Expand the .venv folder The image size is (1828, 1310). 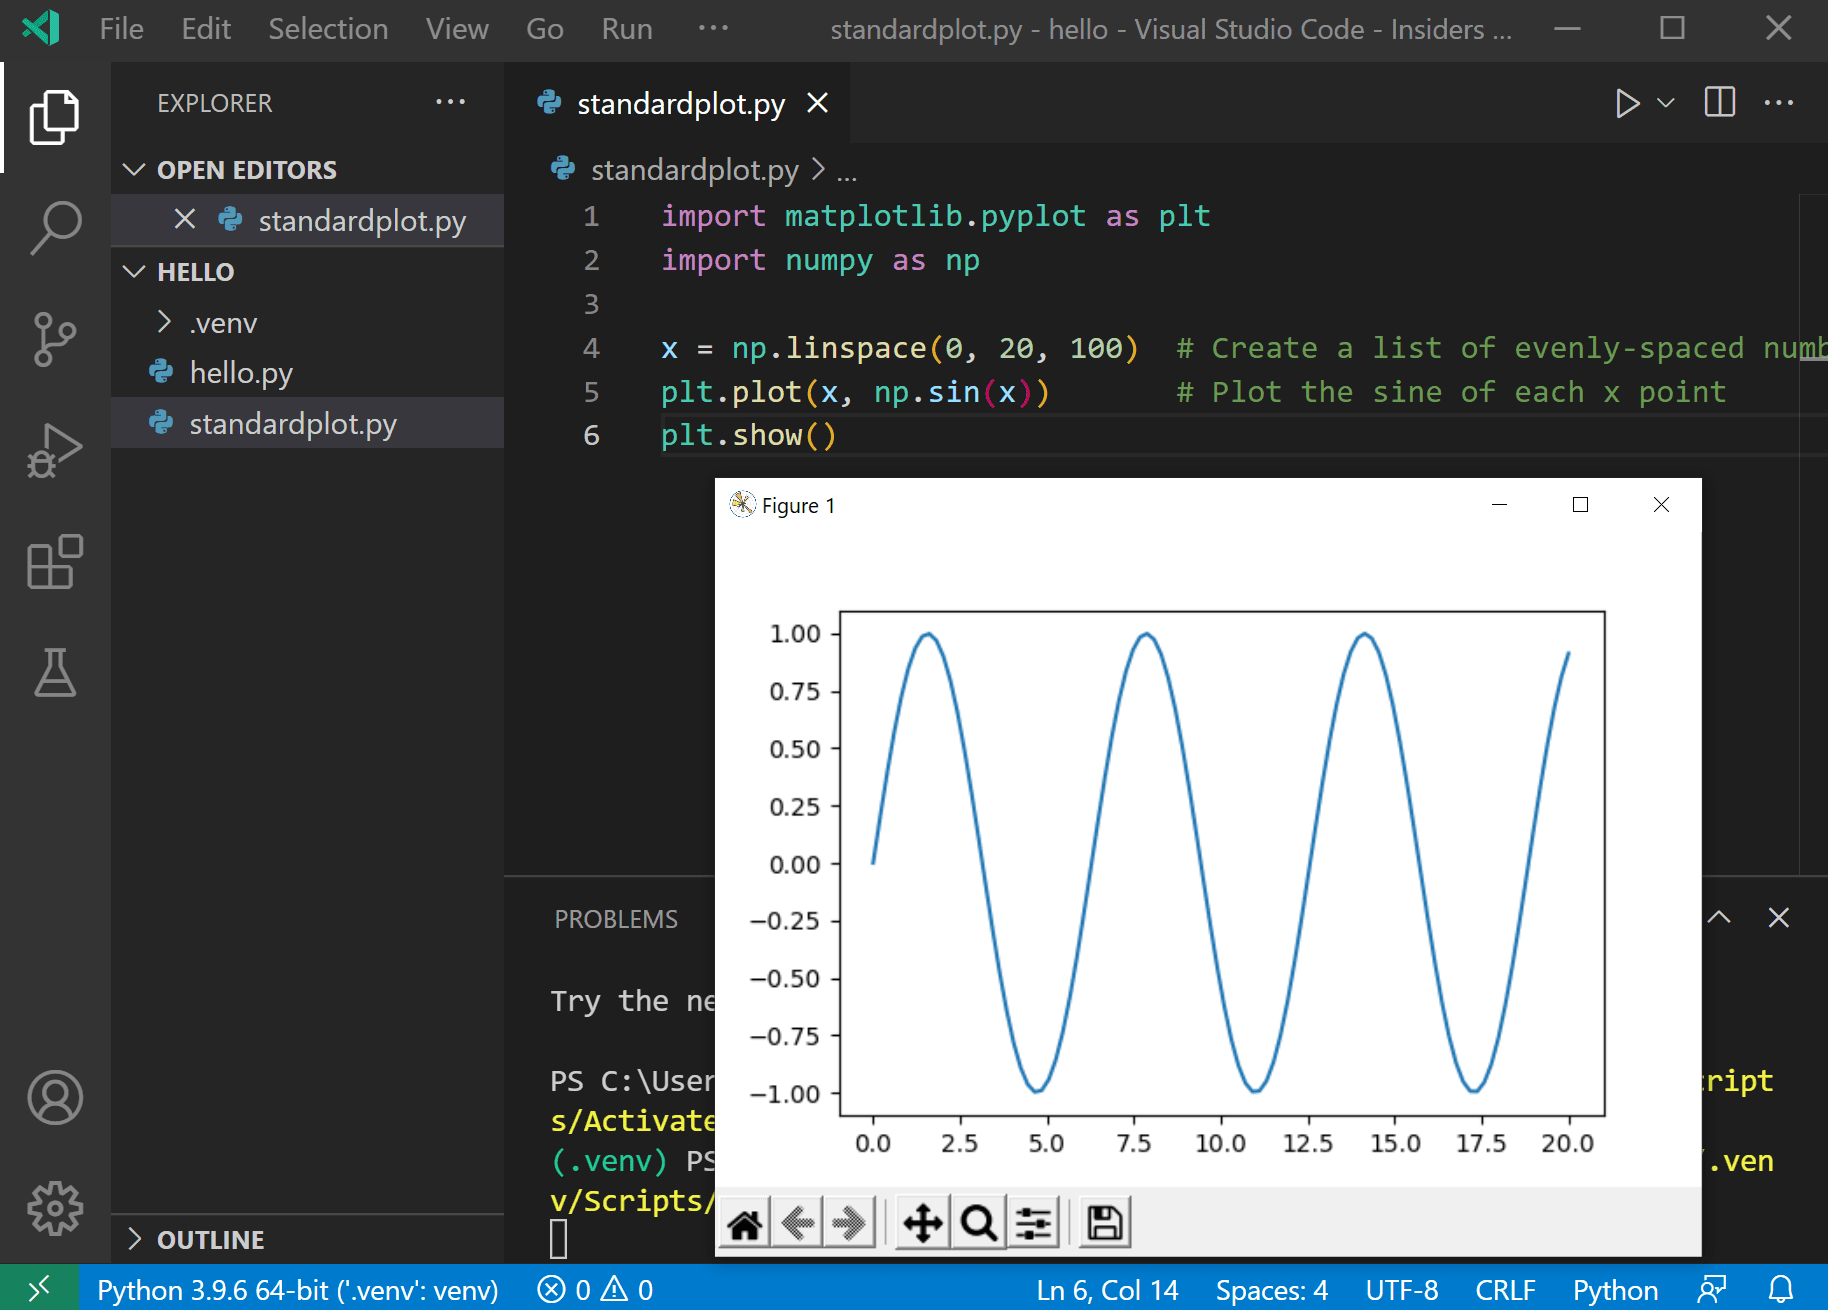pos(165,322)
